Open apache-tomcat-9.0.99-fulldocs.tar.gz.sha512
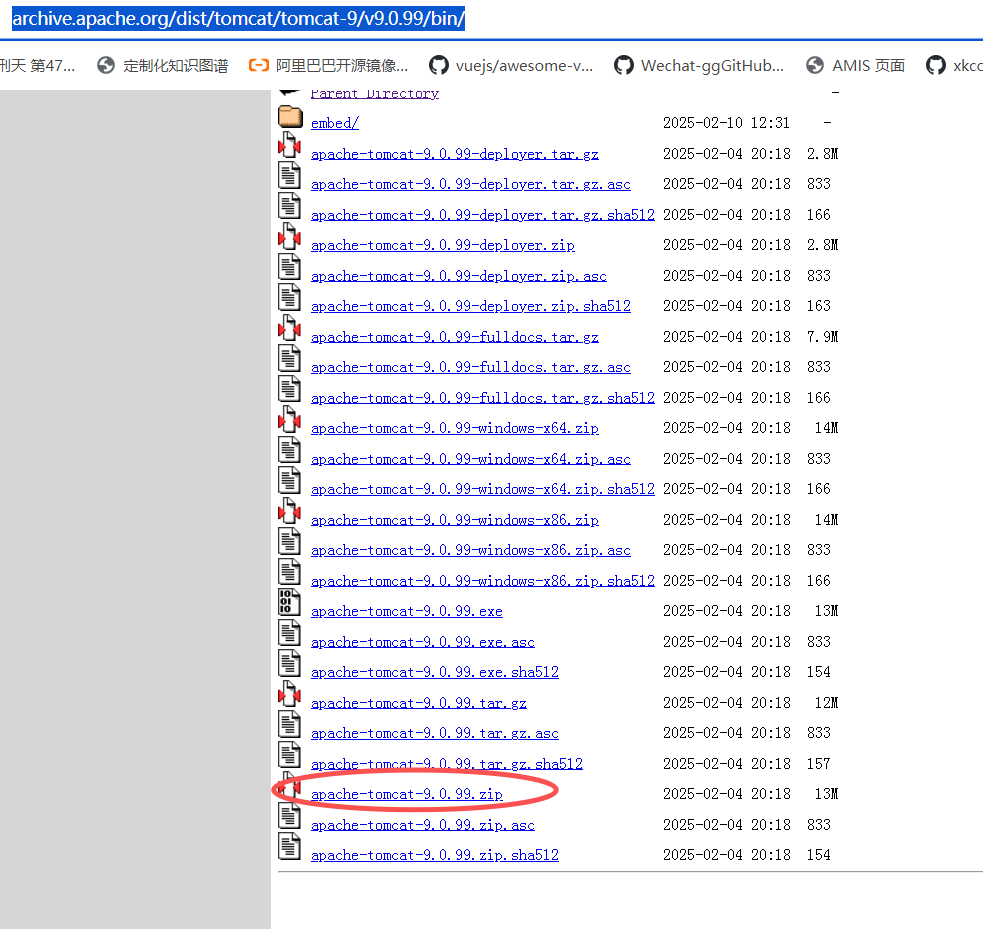The image size is (983, 929). [x=483, y=398]
